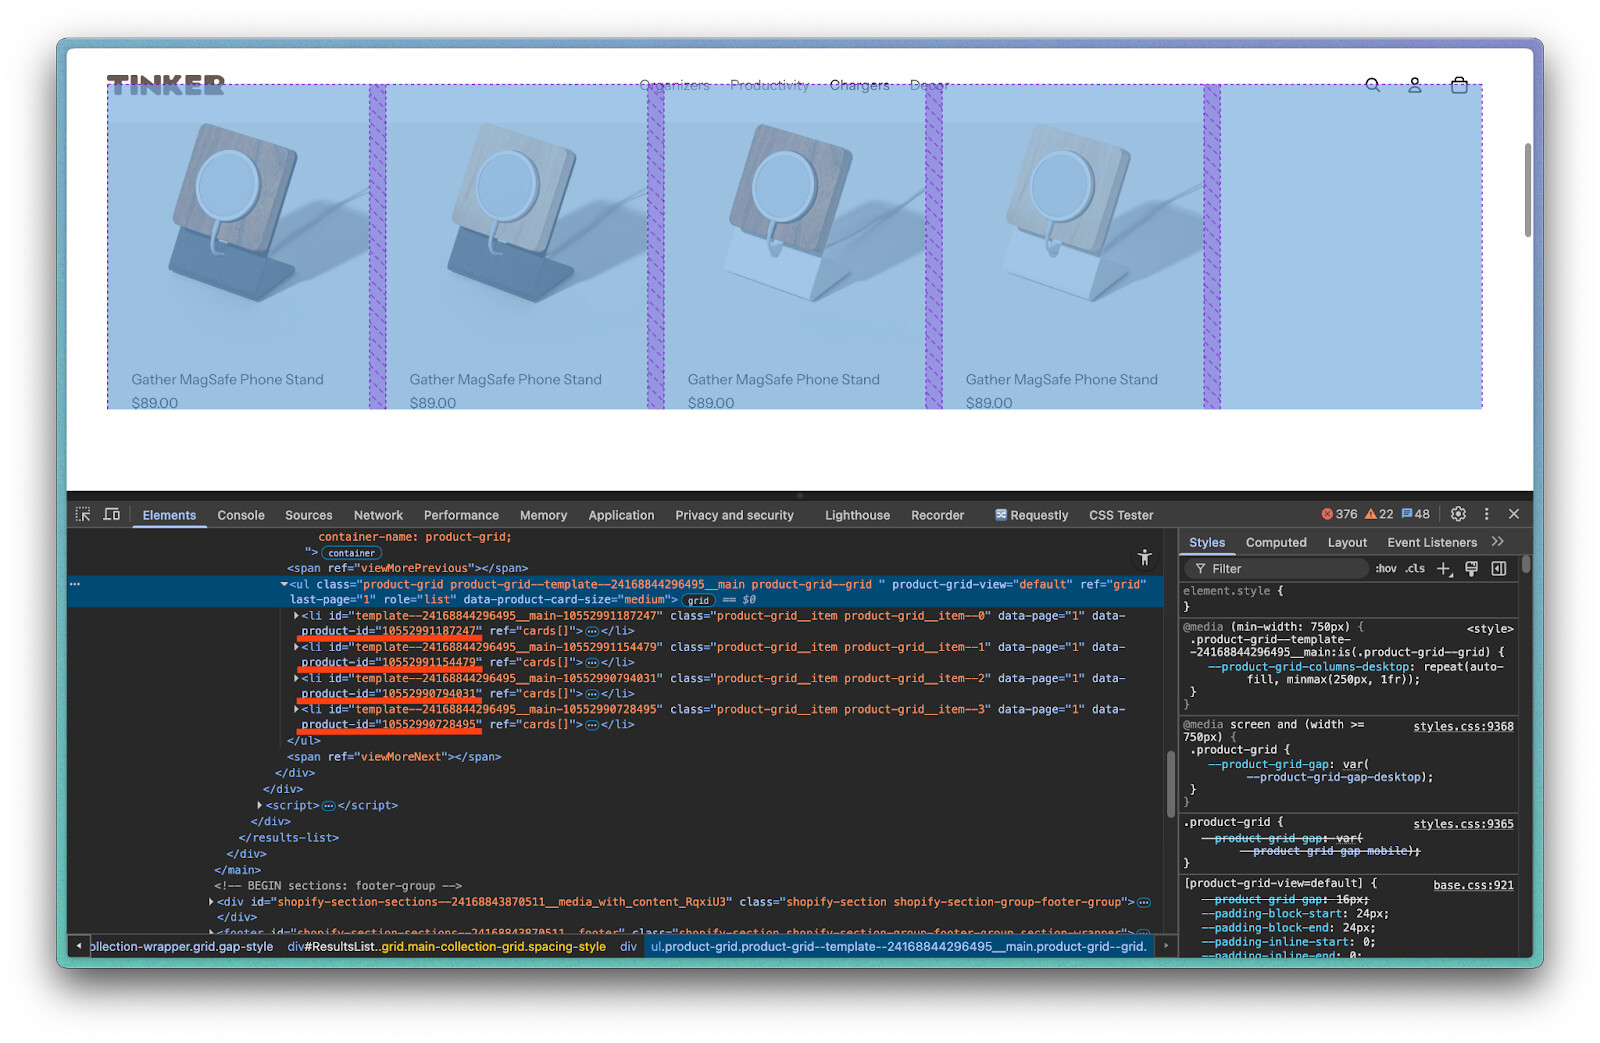
Task: Click the accessibility tree toggle icon
Action: (1145, 558)
